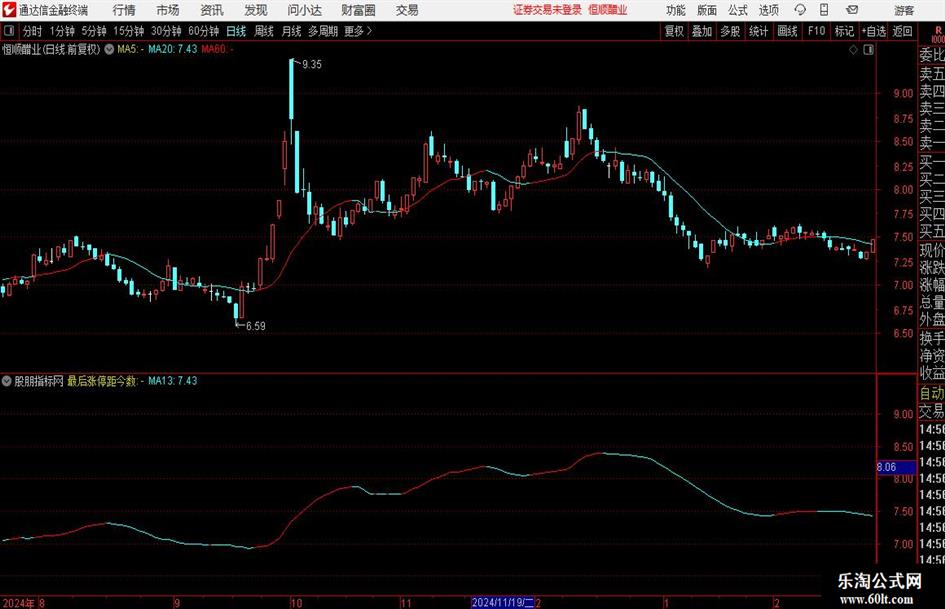Viewport: 945px width, 609px height.
Task: Switch to 60分钟 chart period
Action: (204, 31)
